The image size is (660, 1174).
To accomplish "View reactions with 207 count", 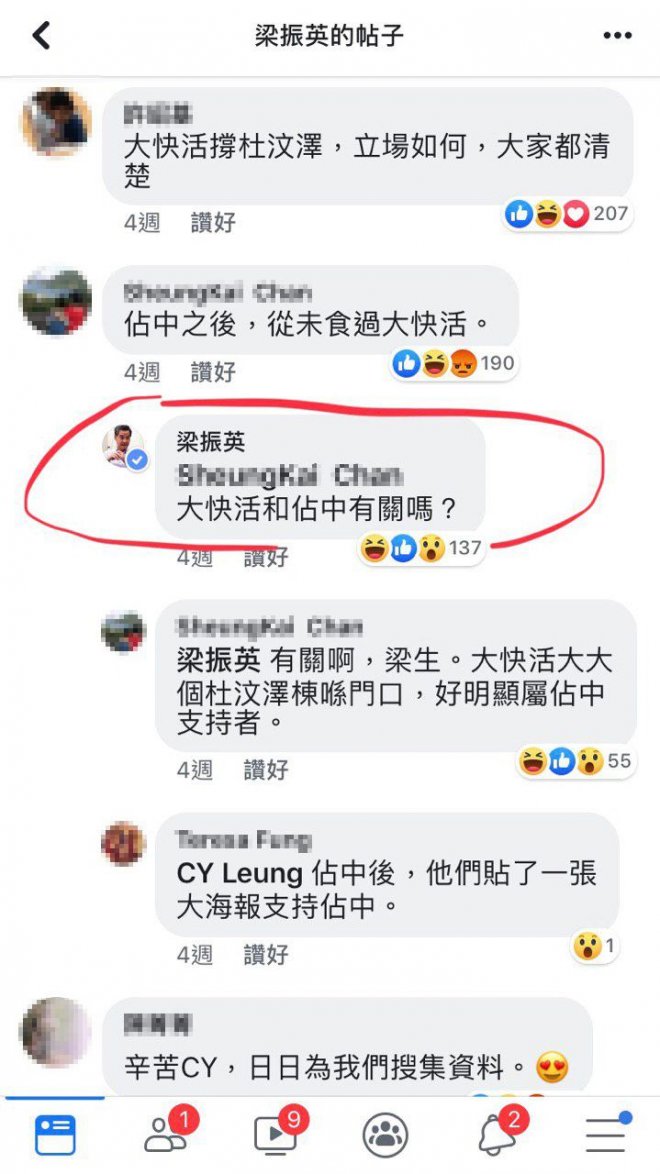I will (567, 214).
